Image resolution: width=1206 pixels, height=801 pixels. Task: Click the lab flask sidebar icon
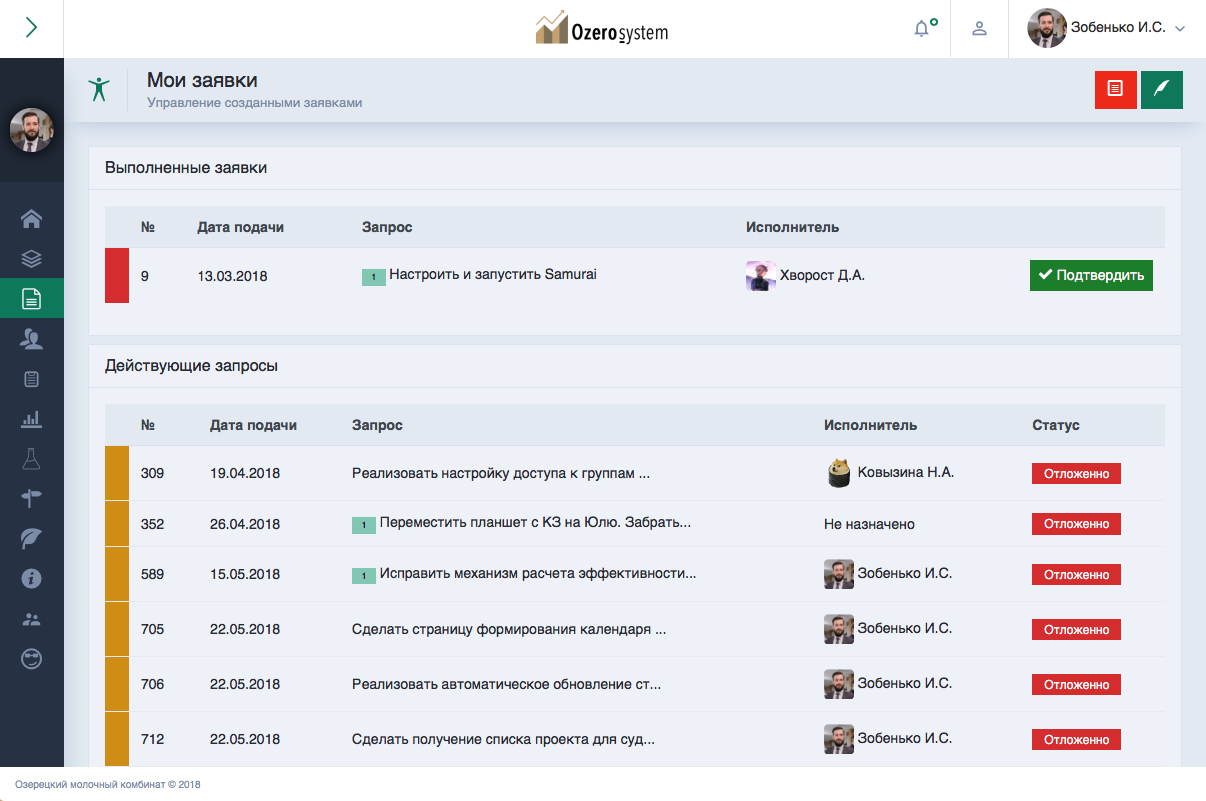pos(31,459)
